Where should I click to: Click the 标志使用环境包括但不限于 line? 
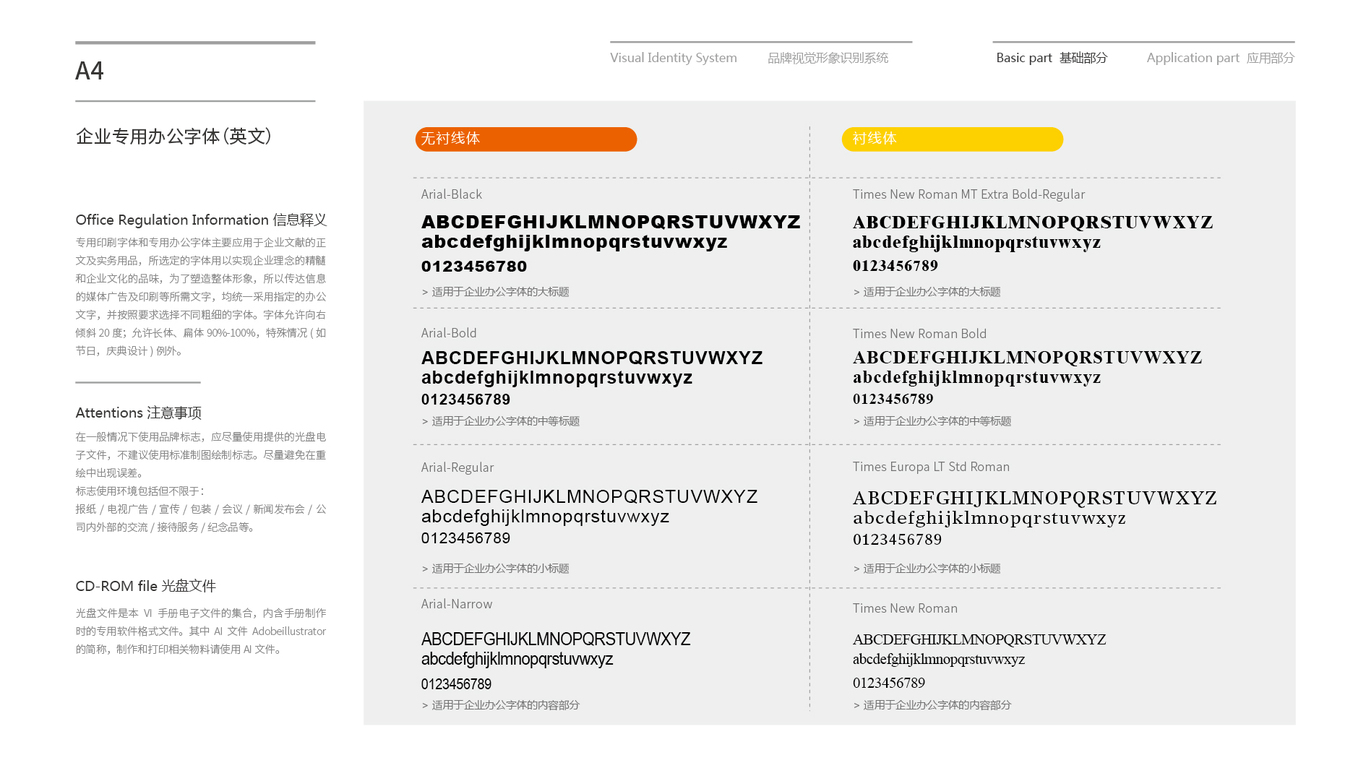click(140, 491)
